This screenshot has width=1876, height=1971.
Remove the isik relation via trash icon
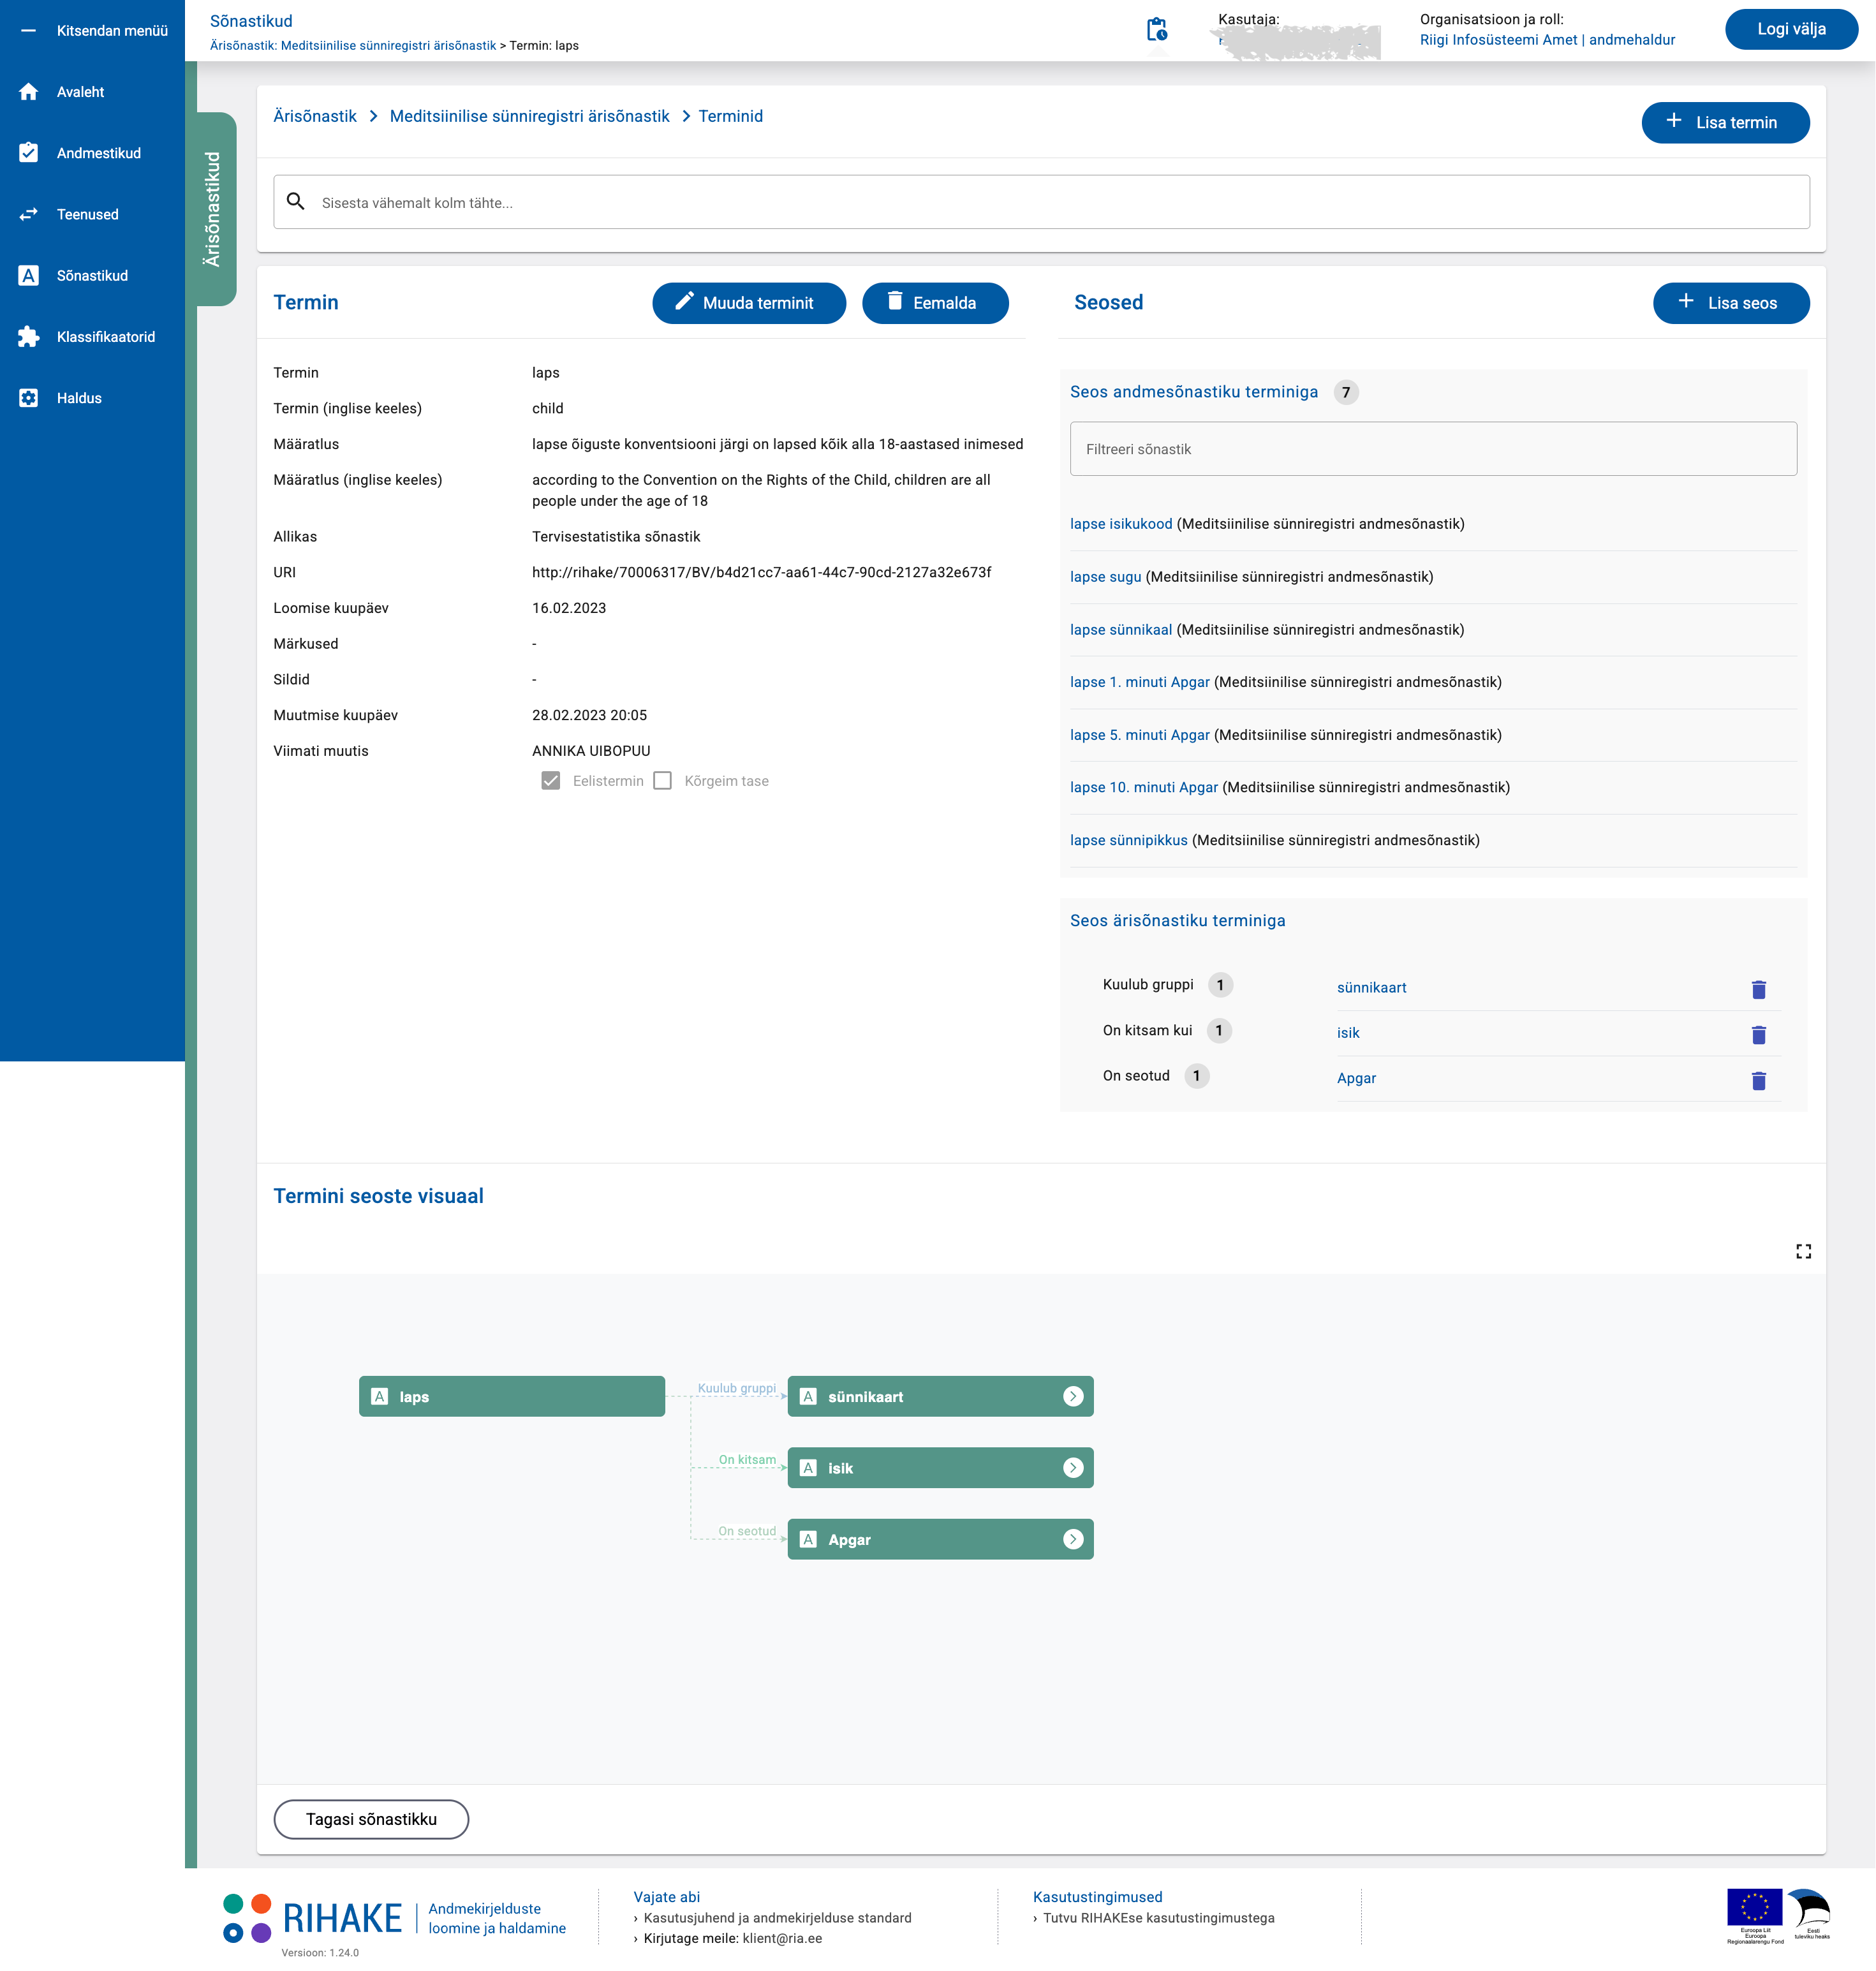[1758, 1034]
